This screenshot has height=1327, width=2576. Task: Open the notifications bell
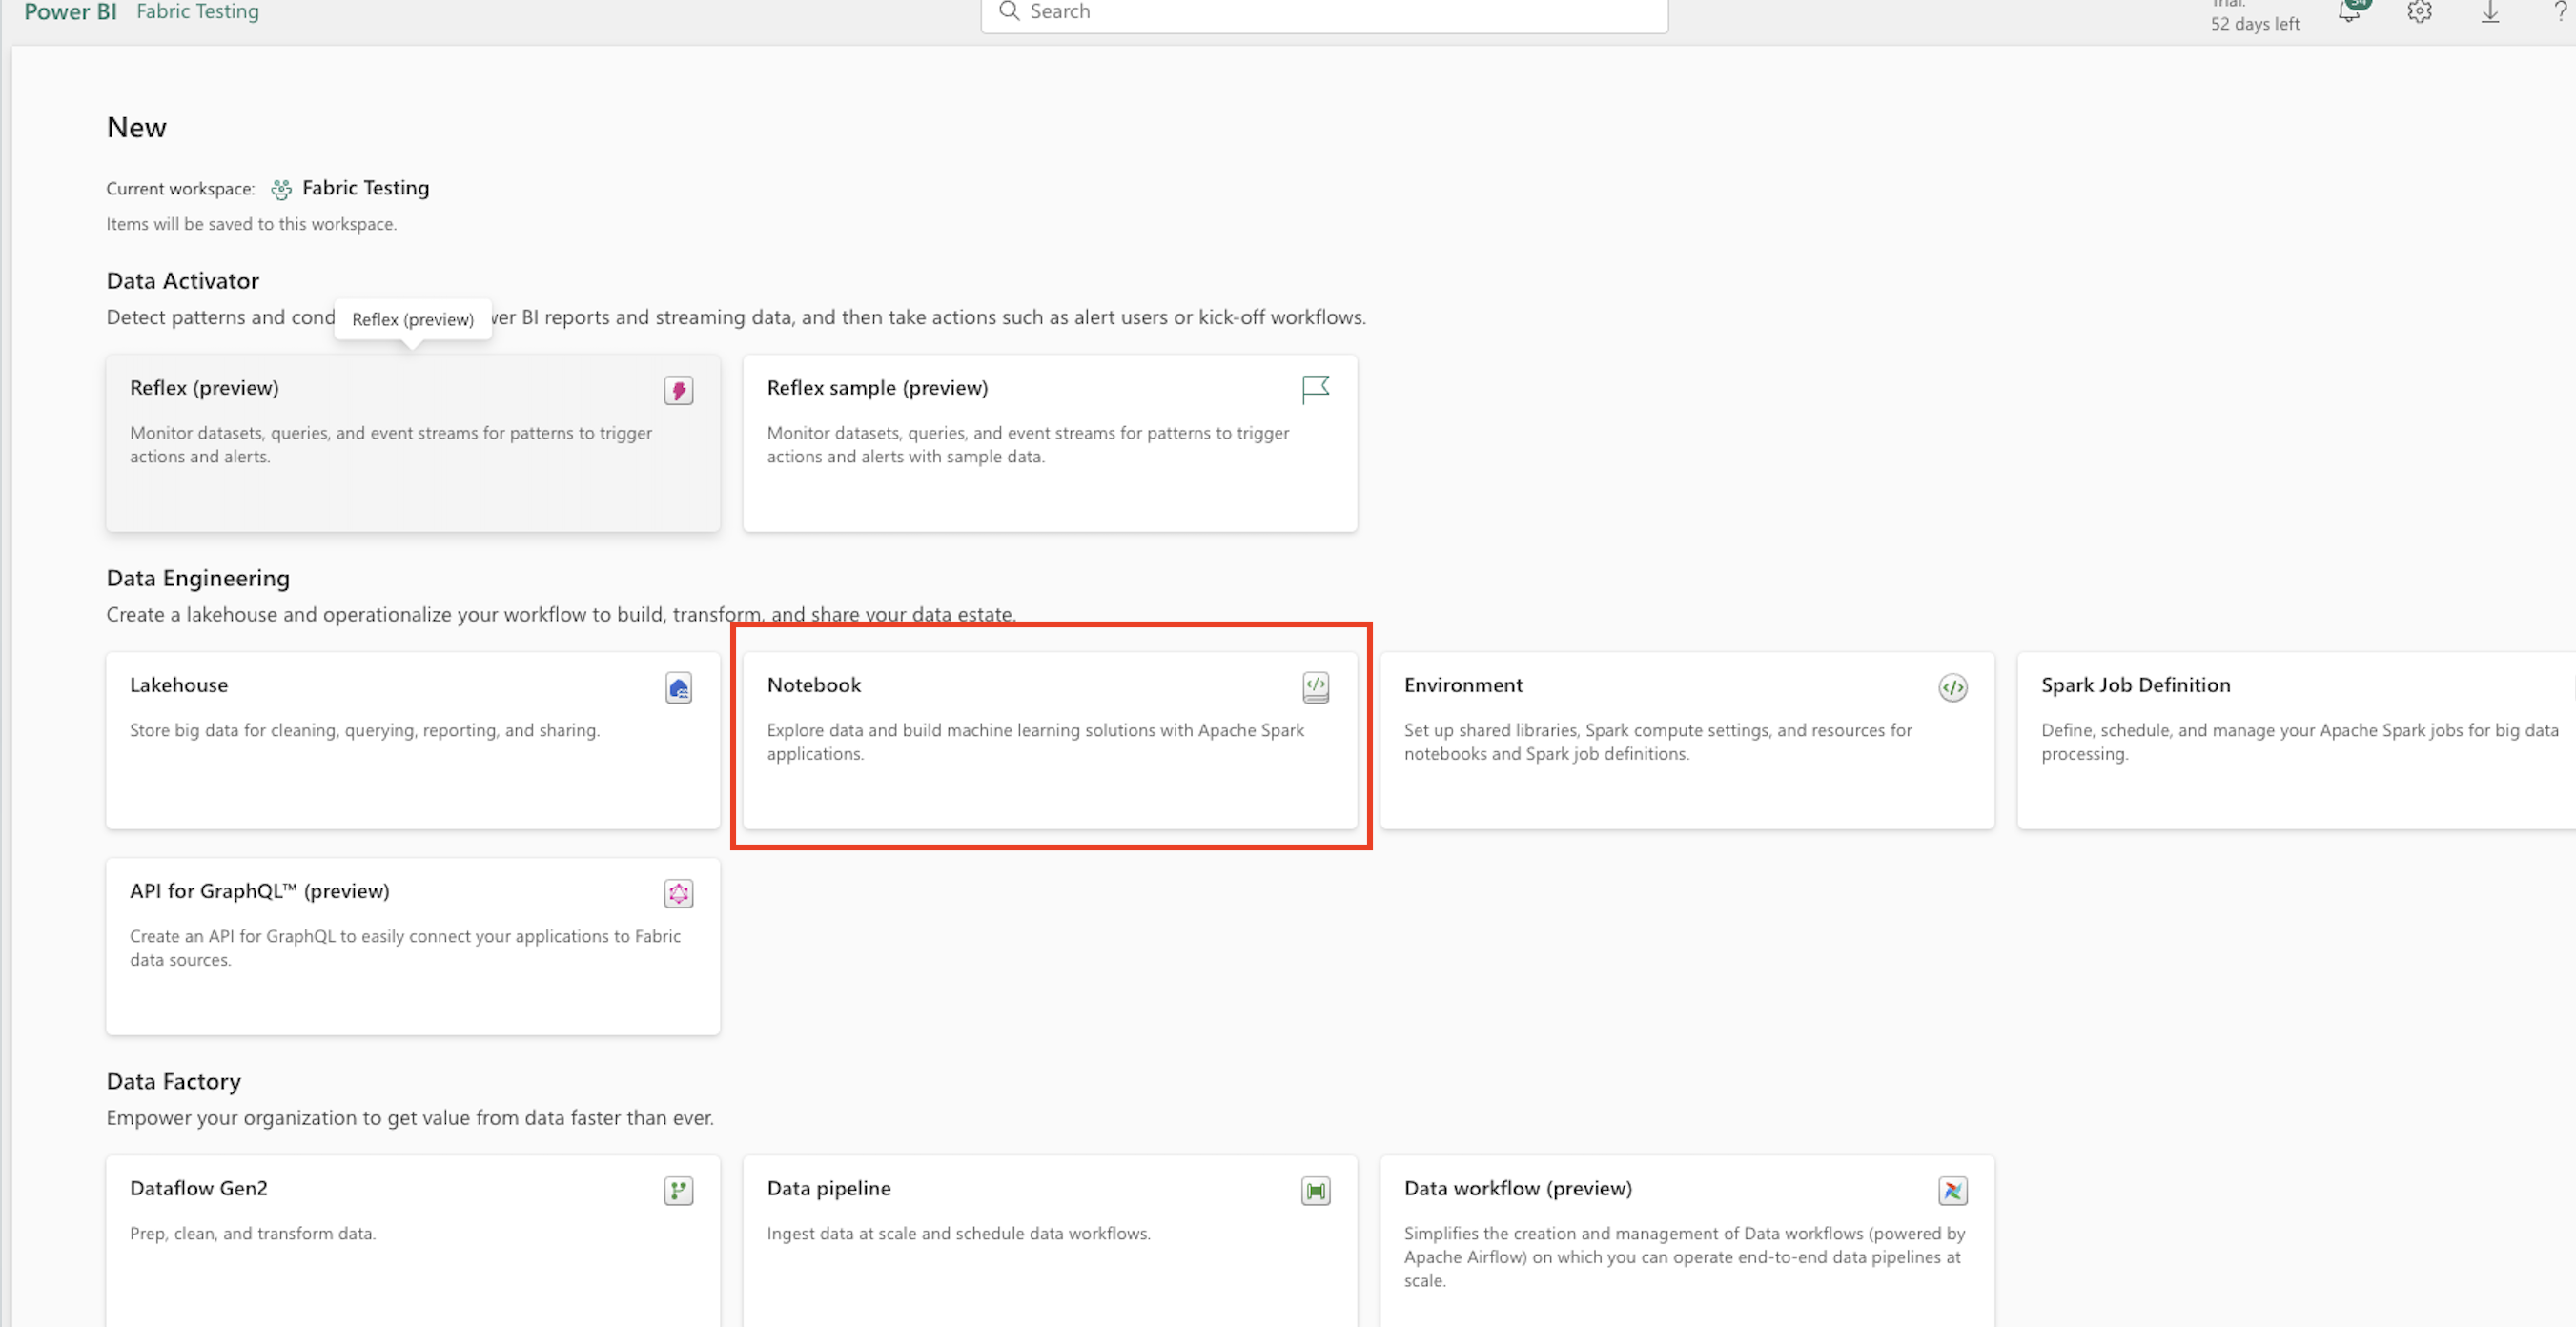coord(2349,12)
